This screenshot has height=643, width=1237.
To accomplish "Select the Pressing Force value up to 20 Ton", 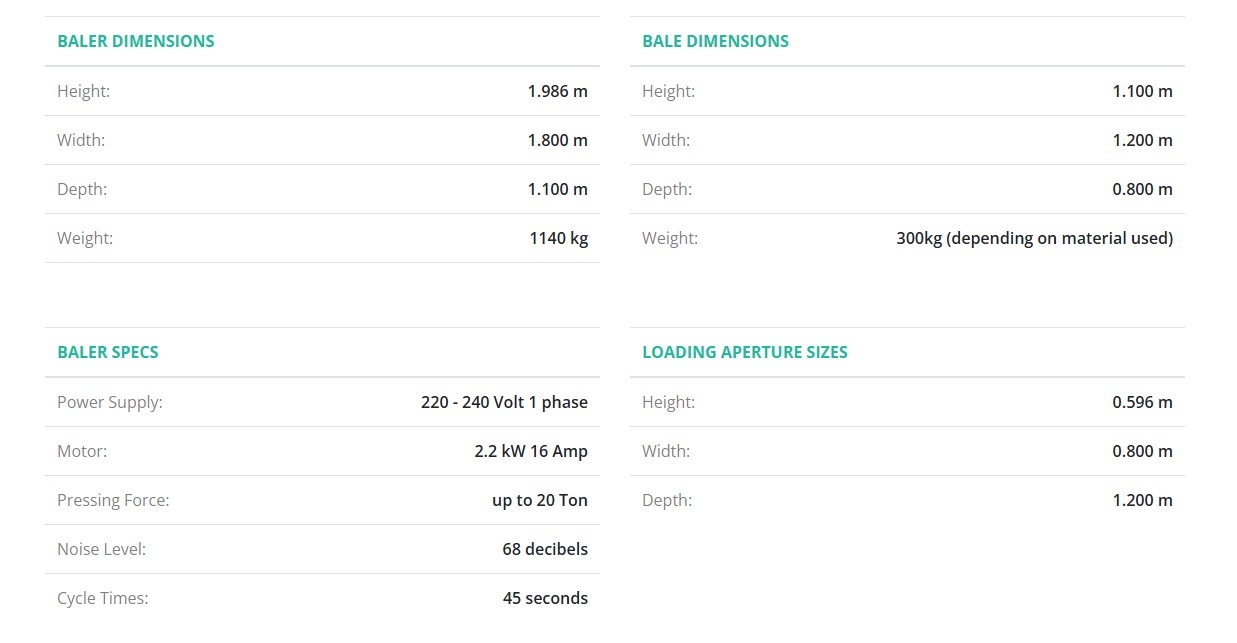I will coord(539,500).
